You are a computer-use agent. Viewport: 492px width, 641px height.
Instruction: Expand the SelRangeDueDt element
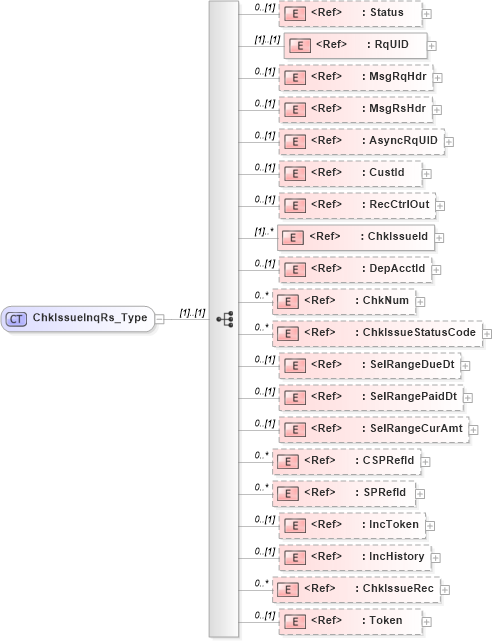[465, 366]
